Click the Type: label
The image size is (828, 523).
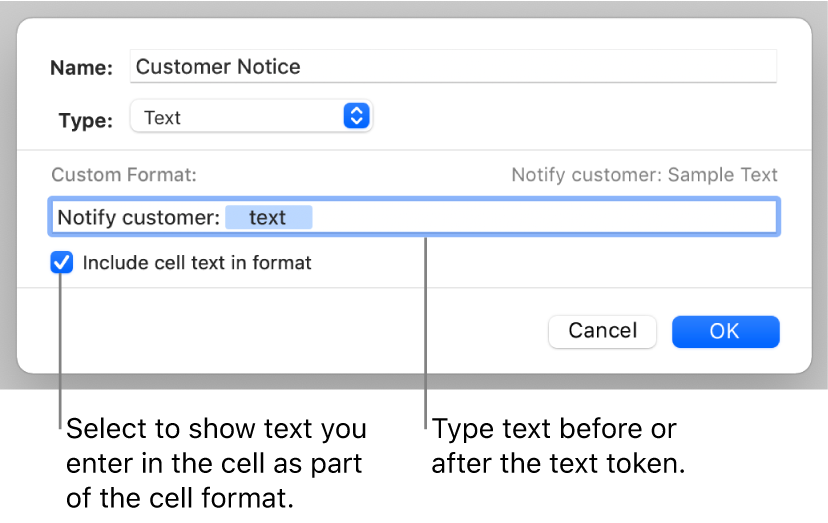pos(86,120)
